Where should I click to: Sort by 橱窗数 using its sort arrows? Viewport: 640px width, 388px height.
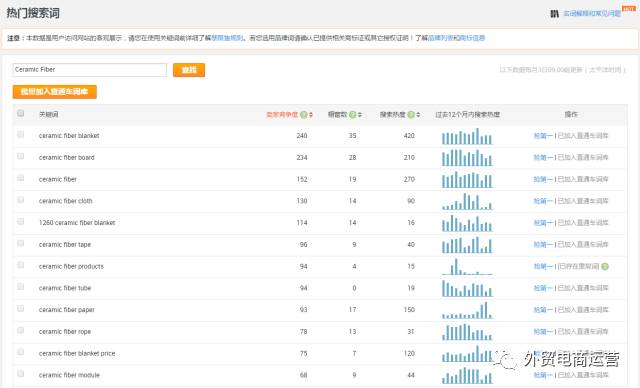coord(360,115)
